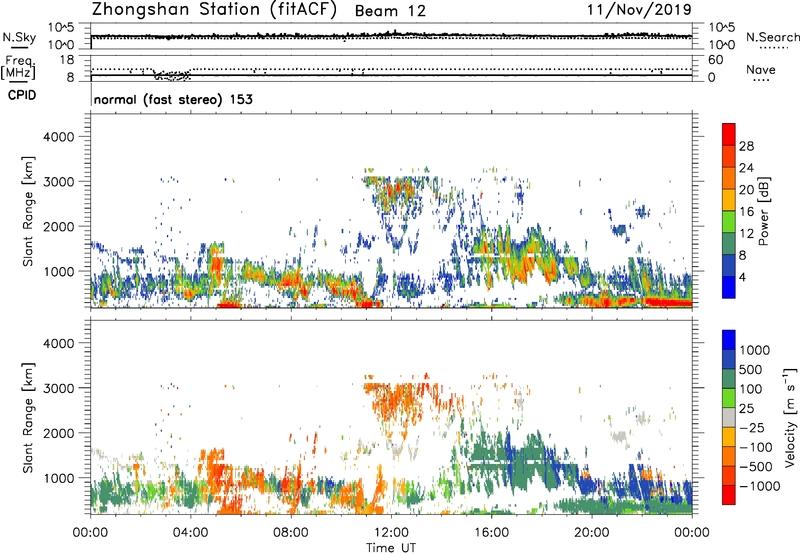Click the red top segment of Power color bar
Screen dimensions: 800x554
pyautogui.click(x=729, y=134)
